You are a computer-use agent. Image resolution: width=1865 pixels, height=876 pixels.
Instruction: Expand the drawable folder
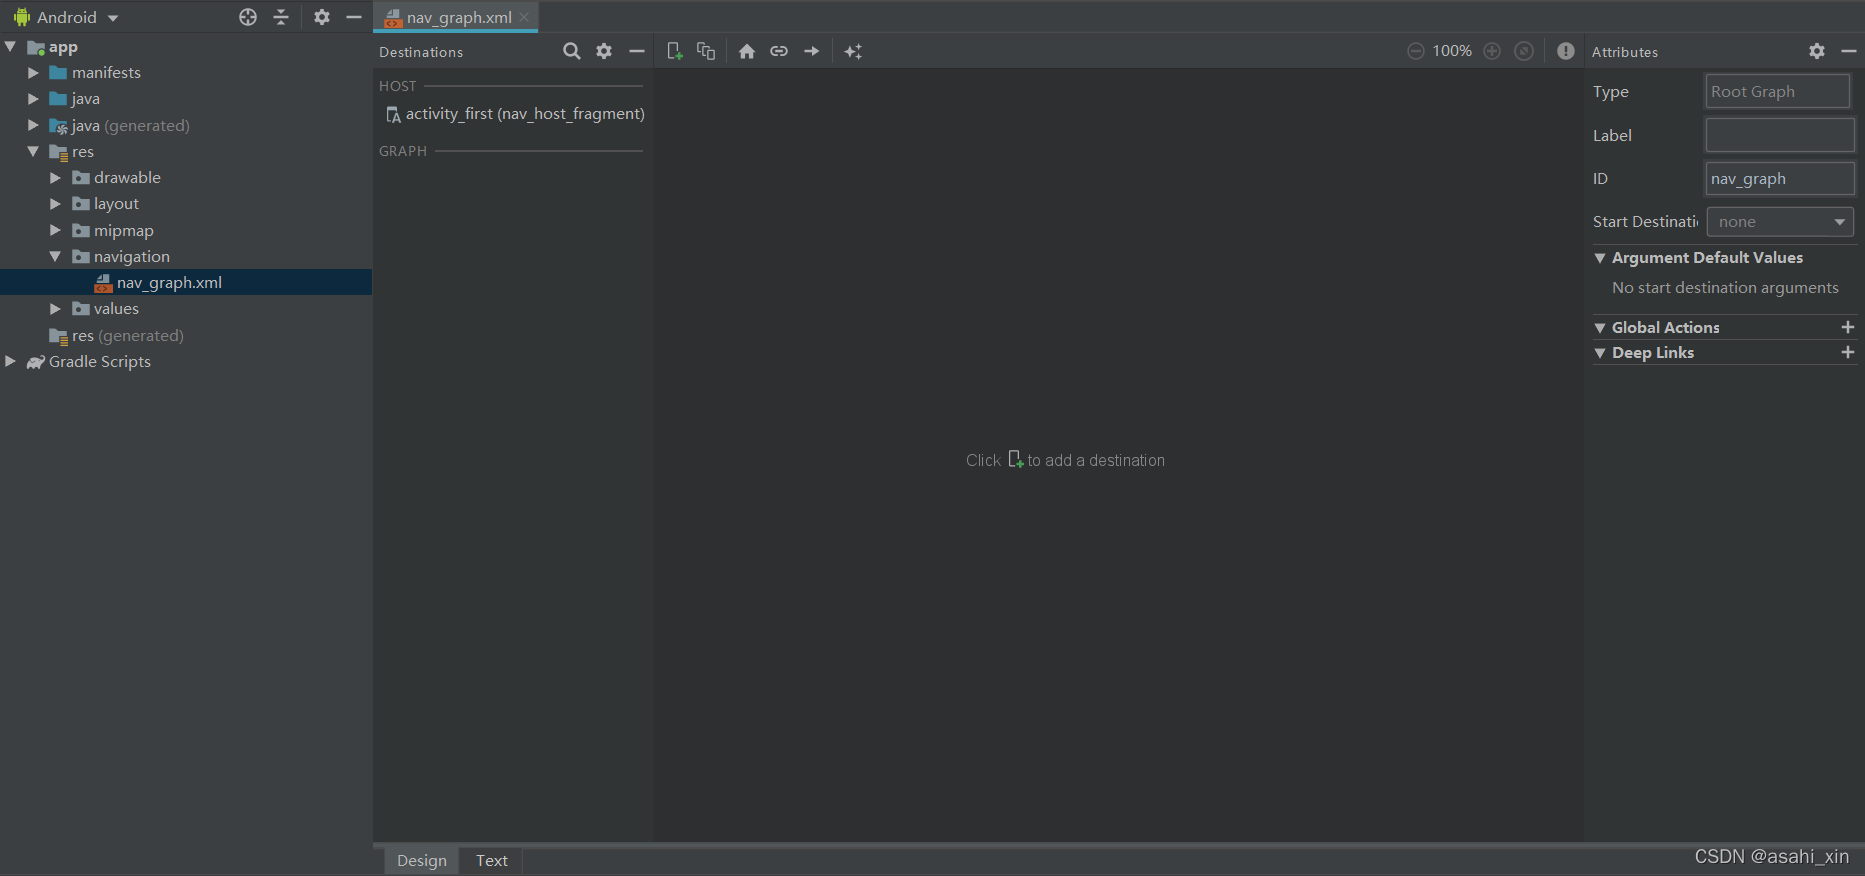click(x=55, y=178)
